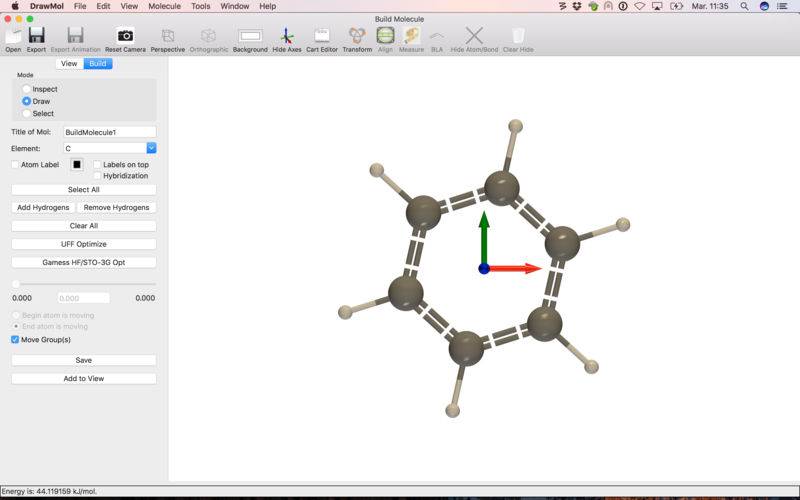
Task: Open a file with the Open toolbar icon
Action: click(x=13, y=36)
